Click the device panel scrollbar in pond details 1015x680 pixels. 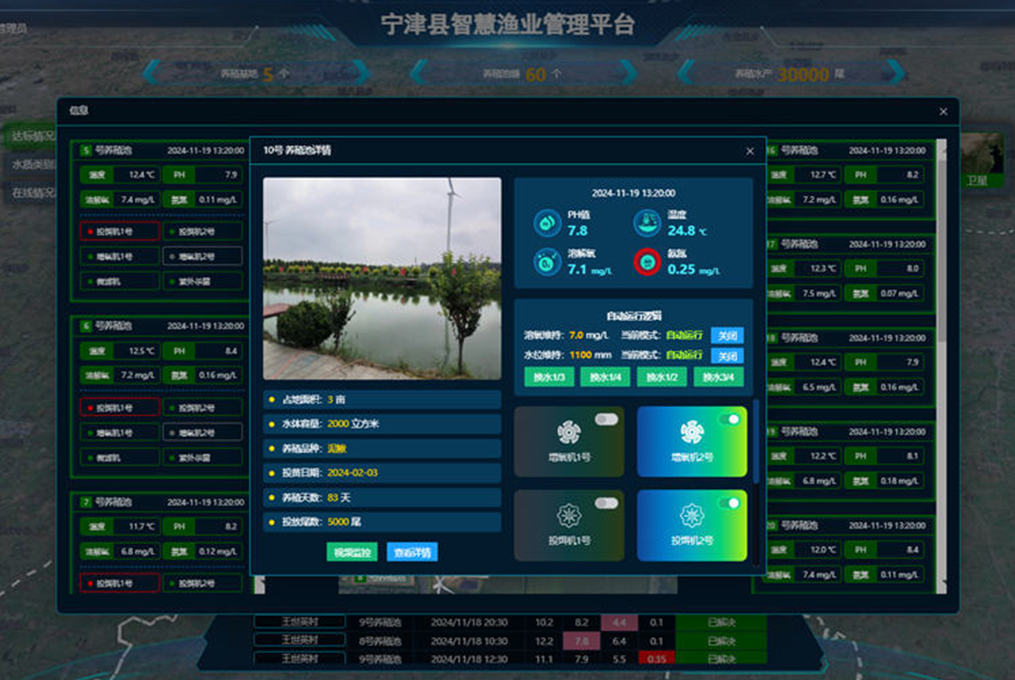point(756,440)
